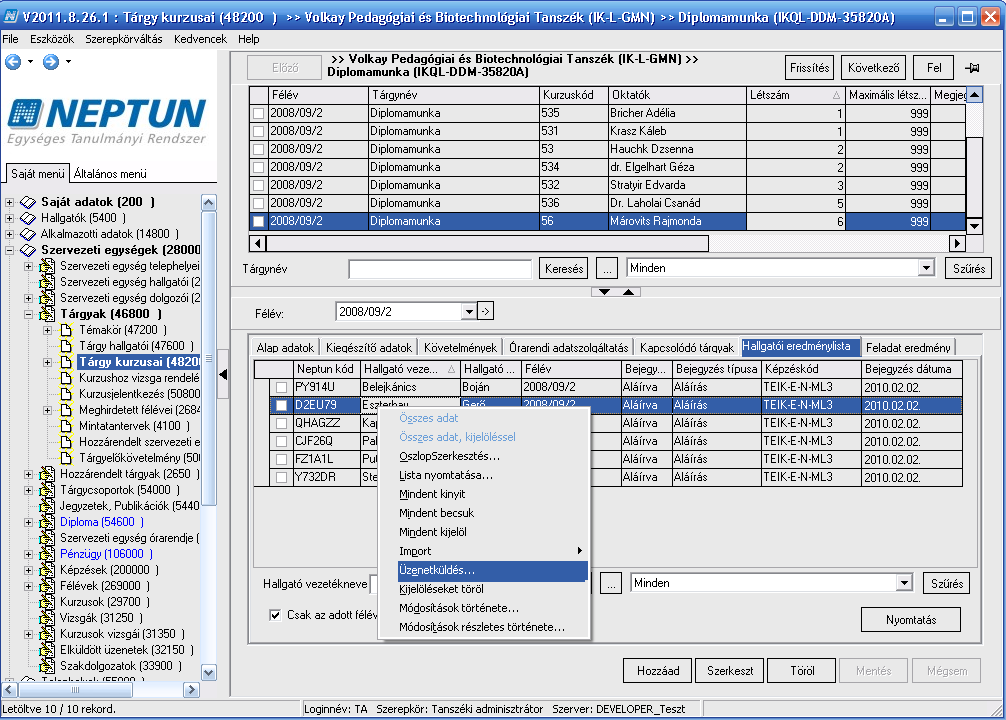Image resolution: width=1006 pixels, height=720 pixels.
Task: Check the box for course 53 Hauchk Dzsenna
Action: click(259, 150)
